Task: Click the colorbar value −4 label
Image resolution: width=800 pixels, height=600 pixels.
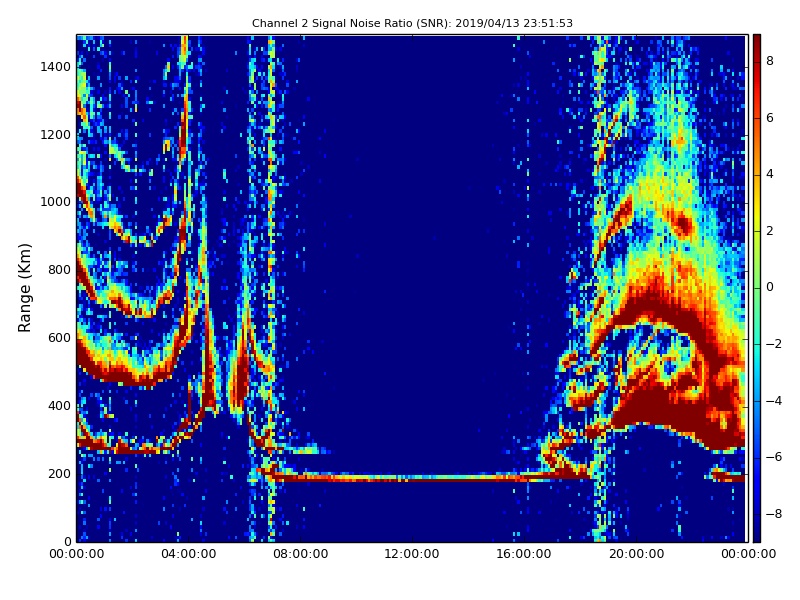Action: pyautogui.click(x=774, y=401)
